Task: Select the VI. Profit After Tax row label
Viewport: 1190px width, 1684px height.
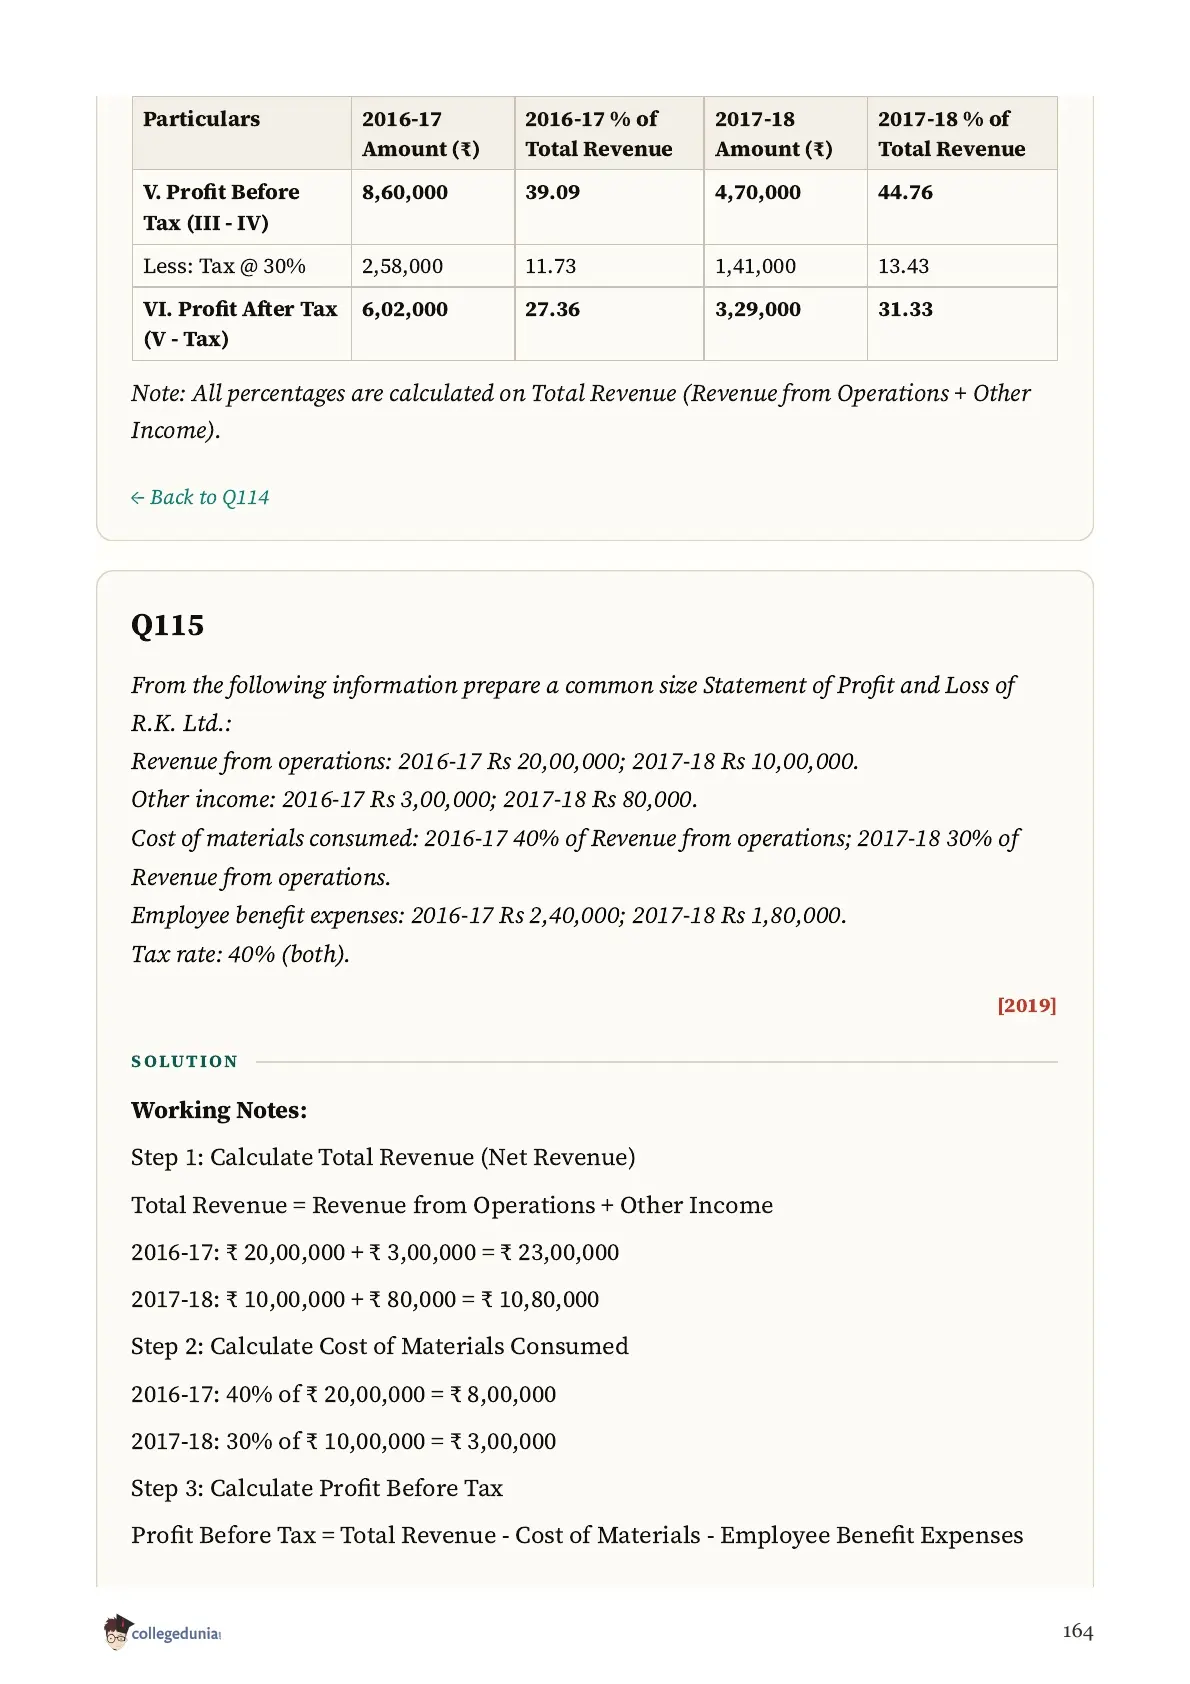Action: 240,324
